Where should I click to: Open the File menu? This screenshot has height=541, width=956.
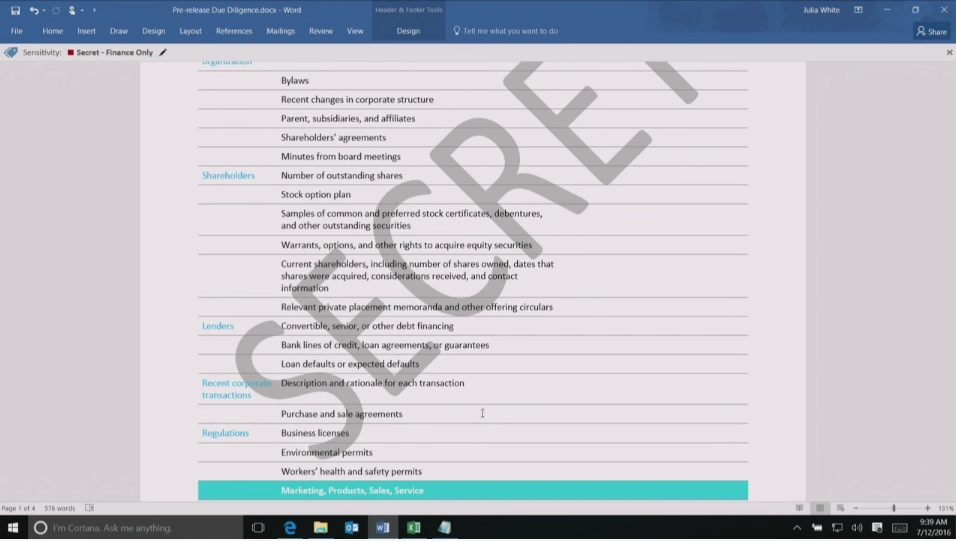point(17,31)
